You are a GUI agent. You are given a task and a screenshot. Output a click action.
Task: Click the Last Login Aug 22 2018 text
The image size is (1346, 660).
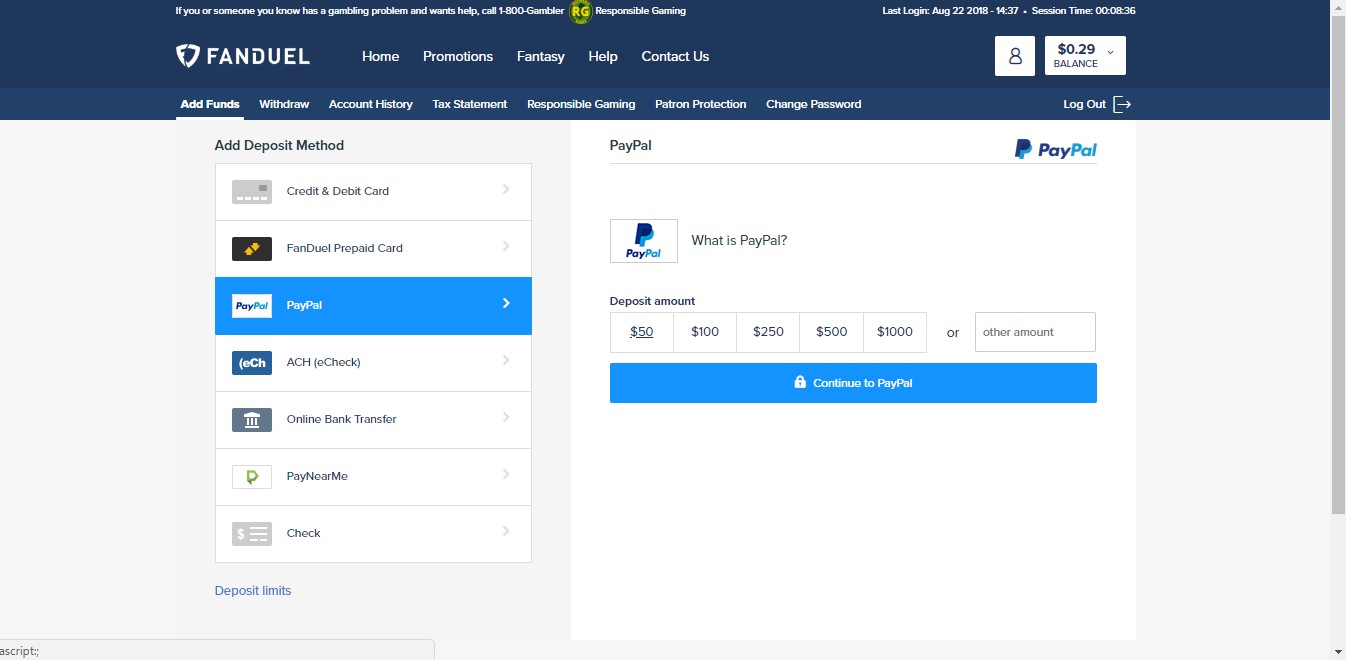(950, 11)
